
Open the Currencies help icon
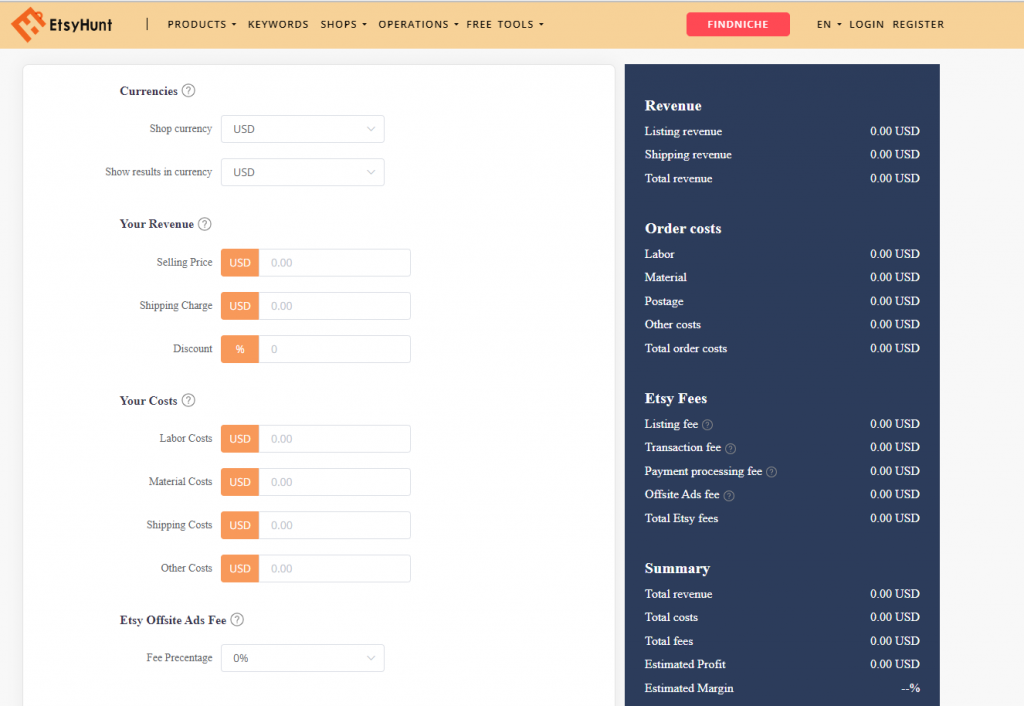[190, 90]
